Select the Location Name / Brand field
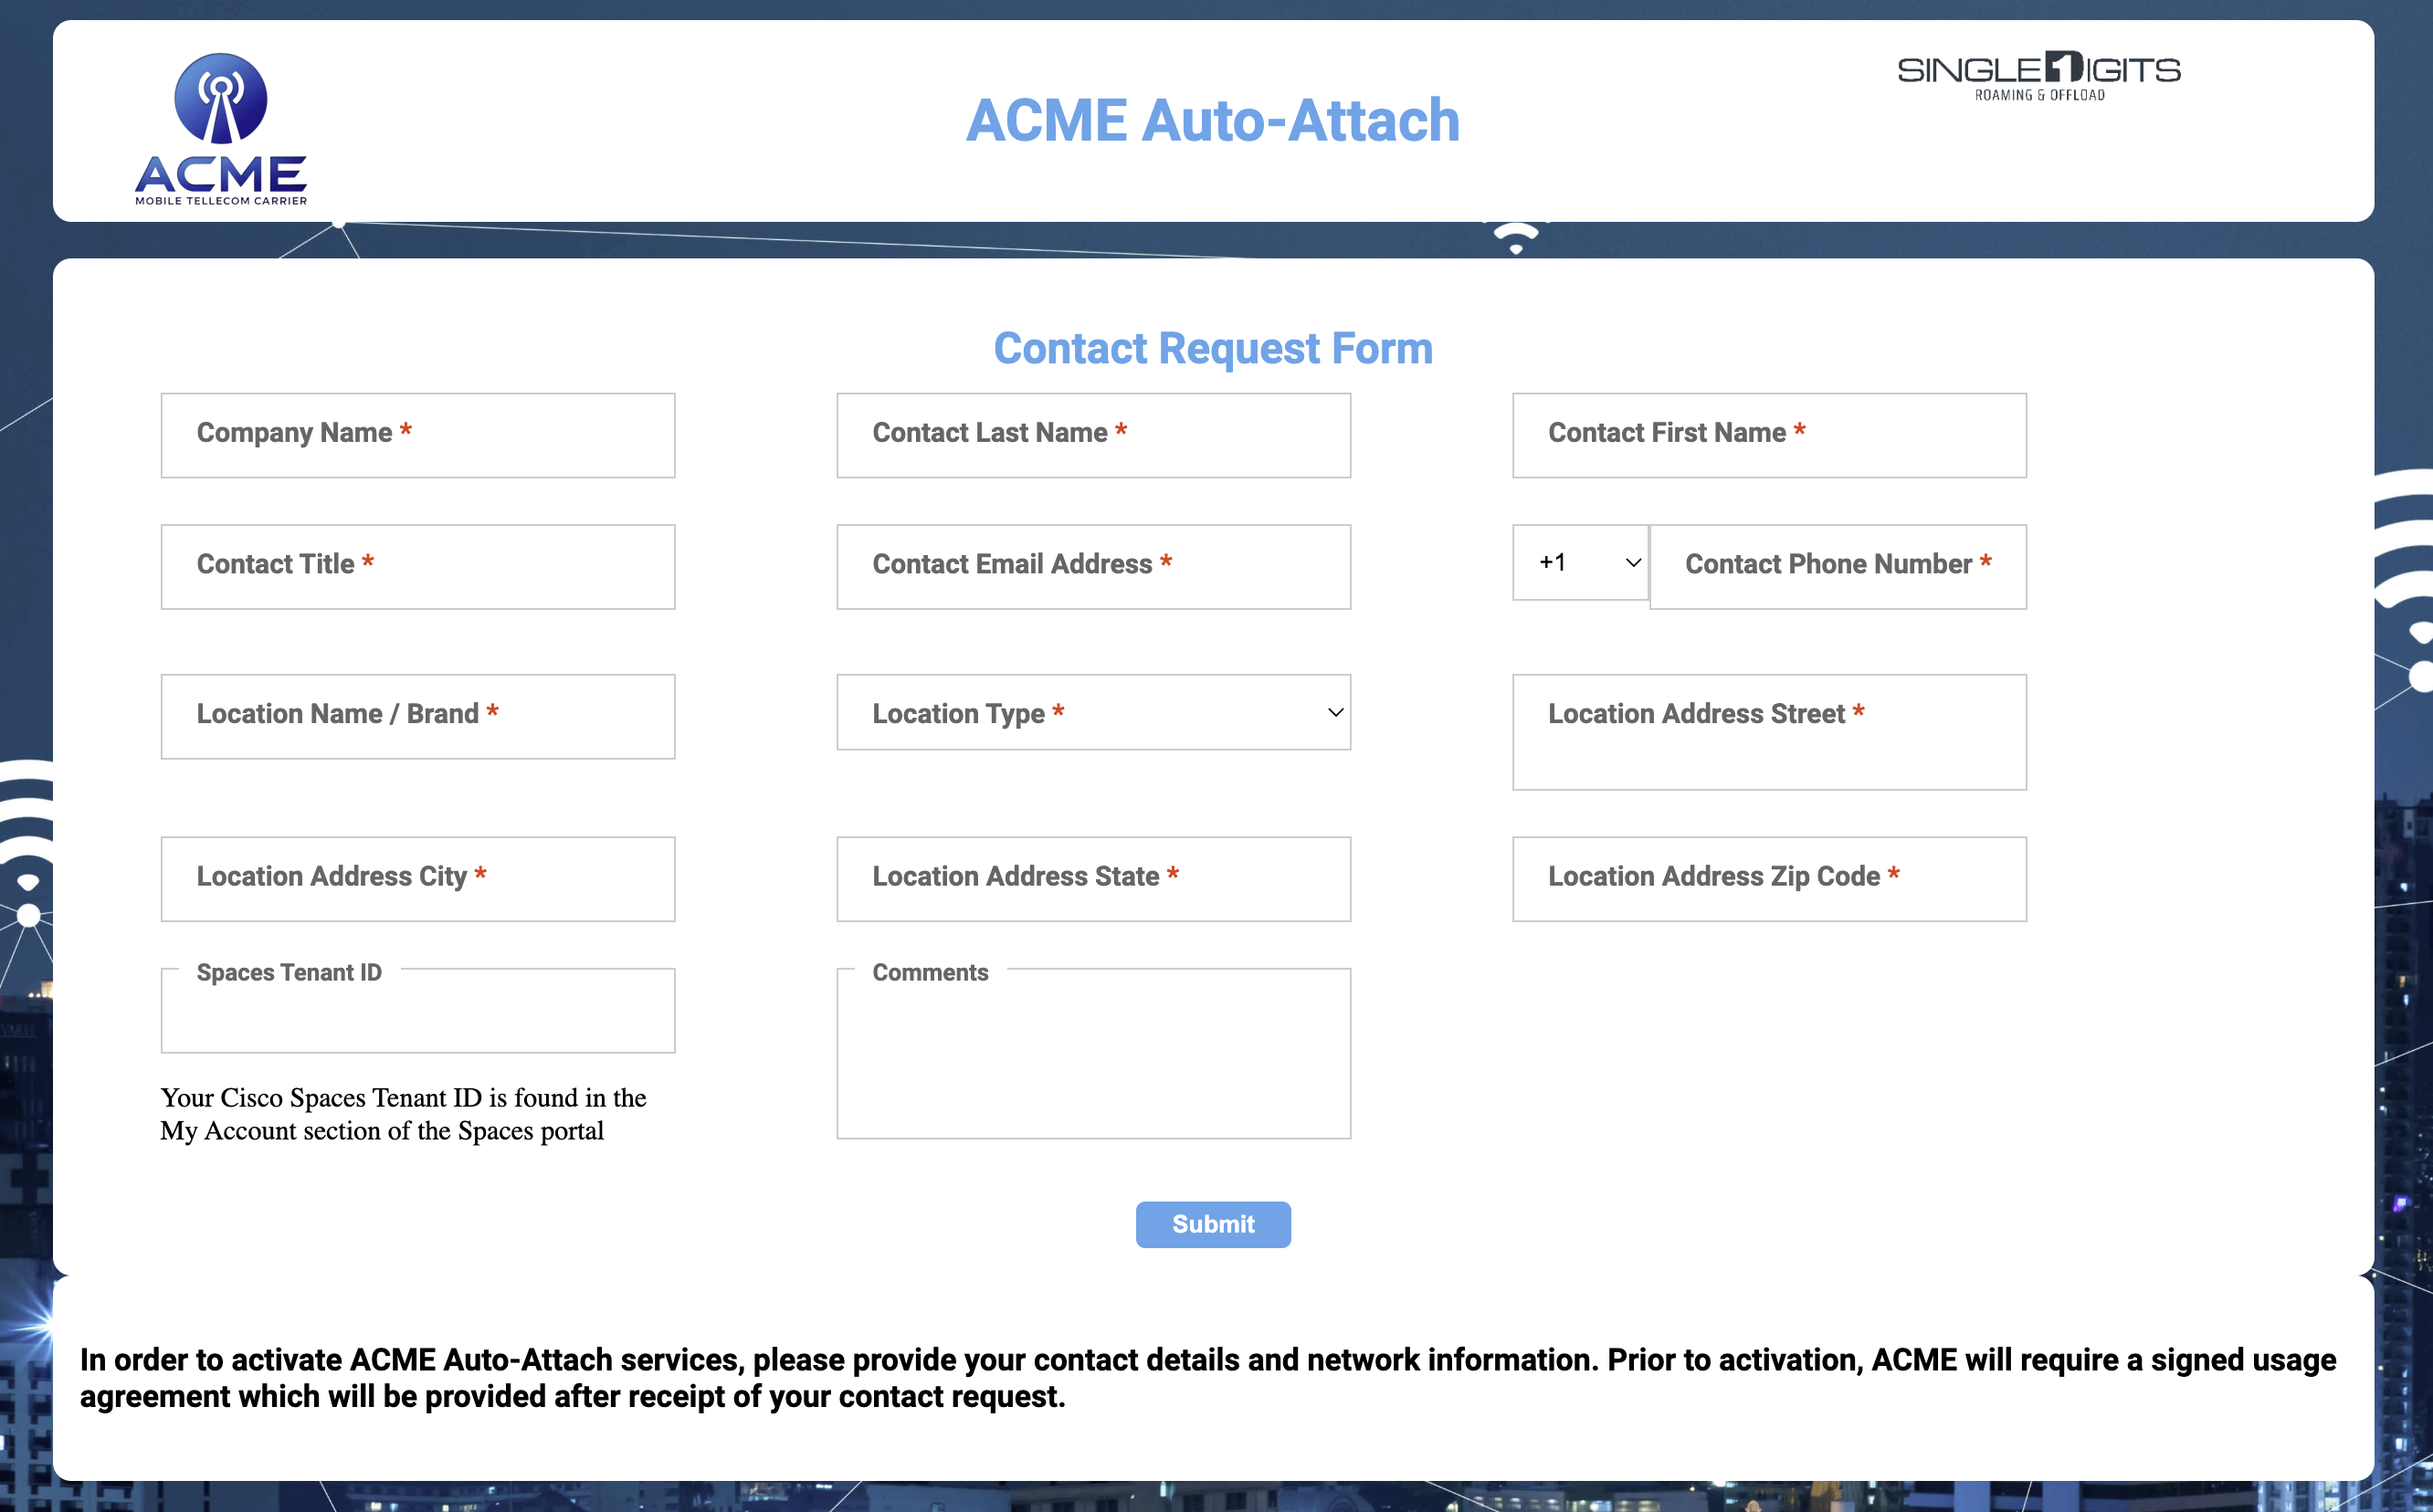 (x=418, y=717)
